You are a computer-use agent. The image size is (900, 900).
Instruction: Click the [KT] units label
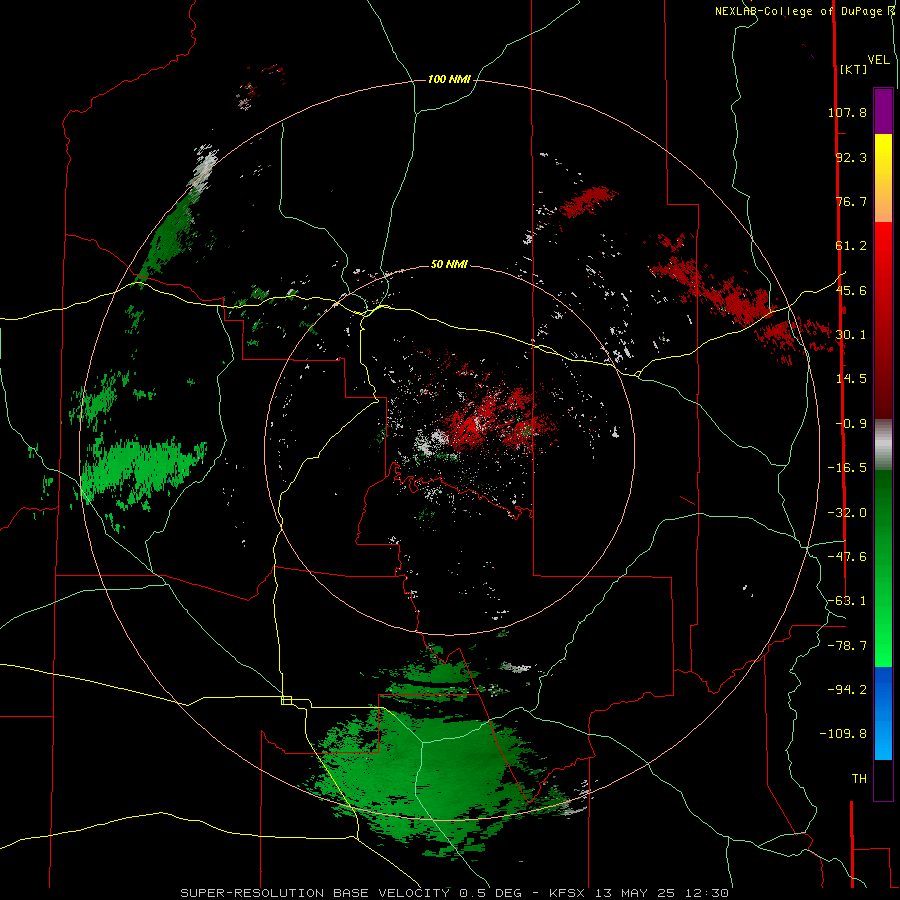click(x=854, y=69)
